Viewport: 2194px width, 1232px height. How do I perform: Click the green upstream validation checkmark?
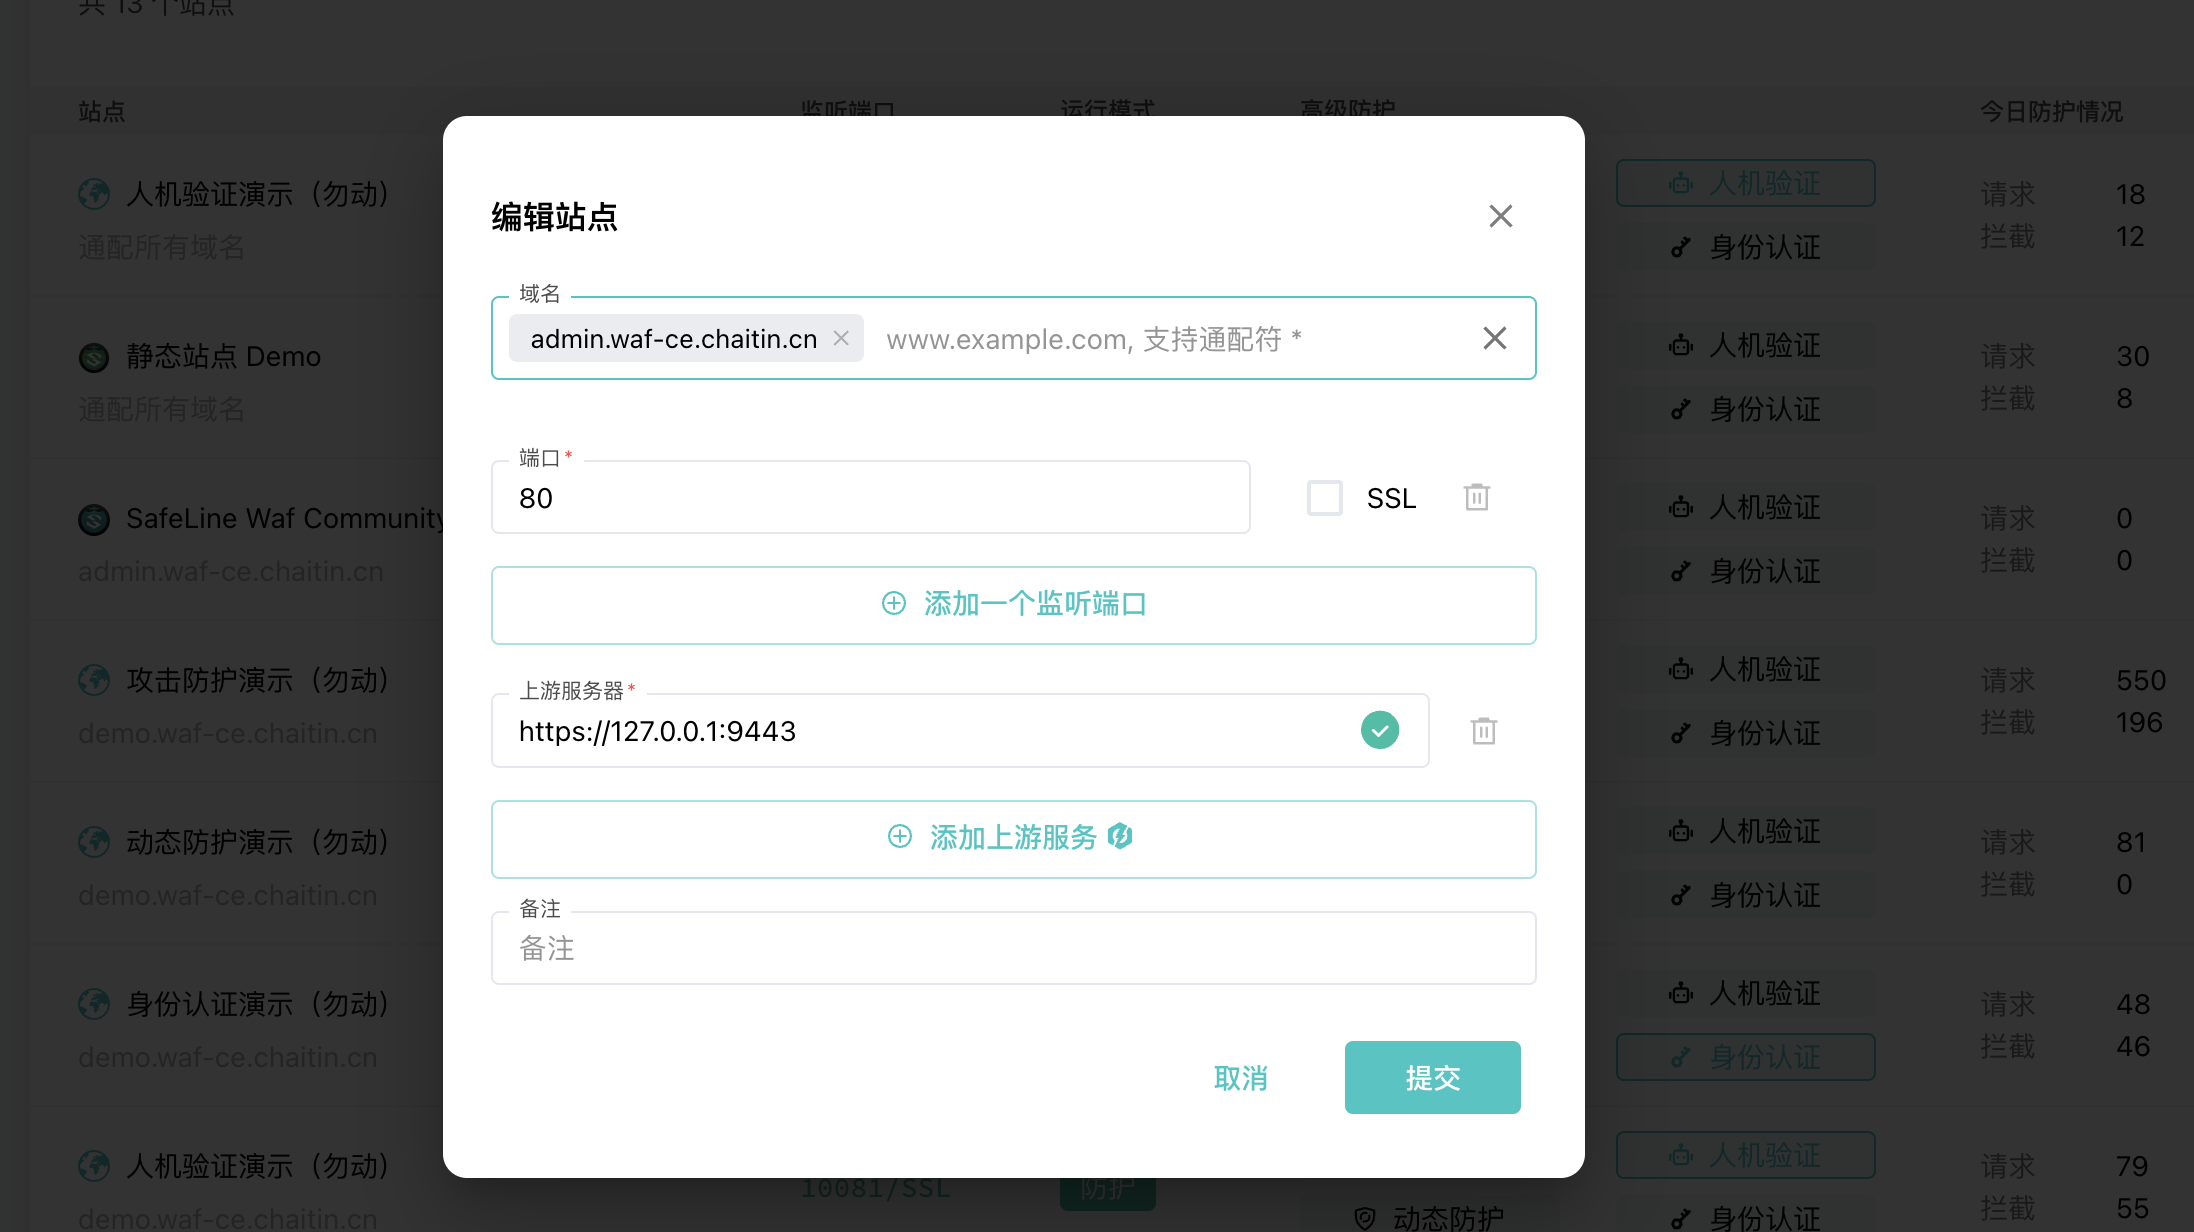[1379, 730]
